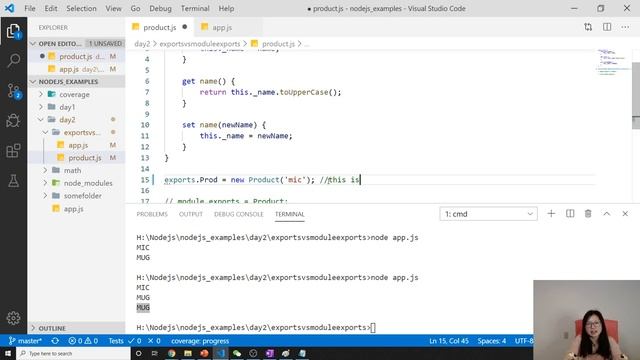This screenshot has height=360, width=640.
Task: Click the Windows taskbar search box
Action: [73, 353]
